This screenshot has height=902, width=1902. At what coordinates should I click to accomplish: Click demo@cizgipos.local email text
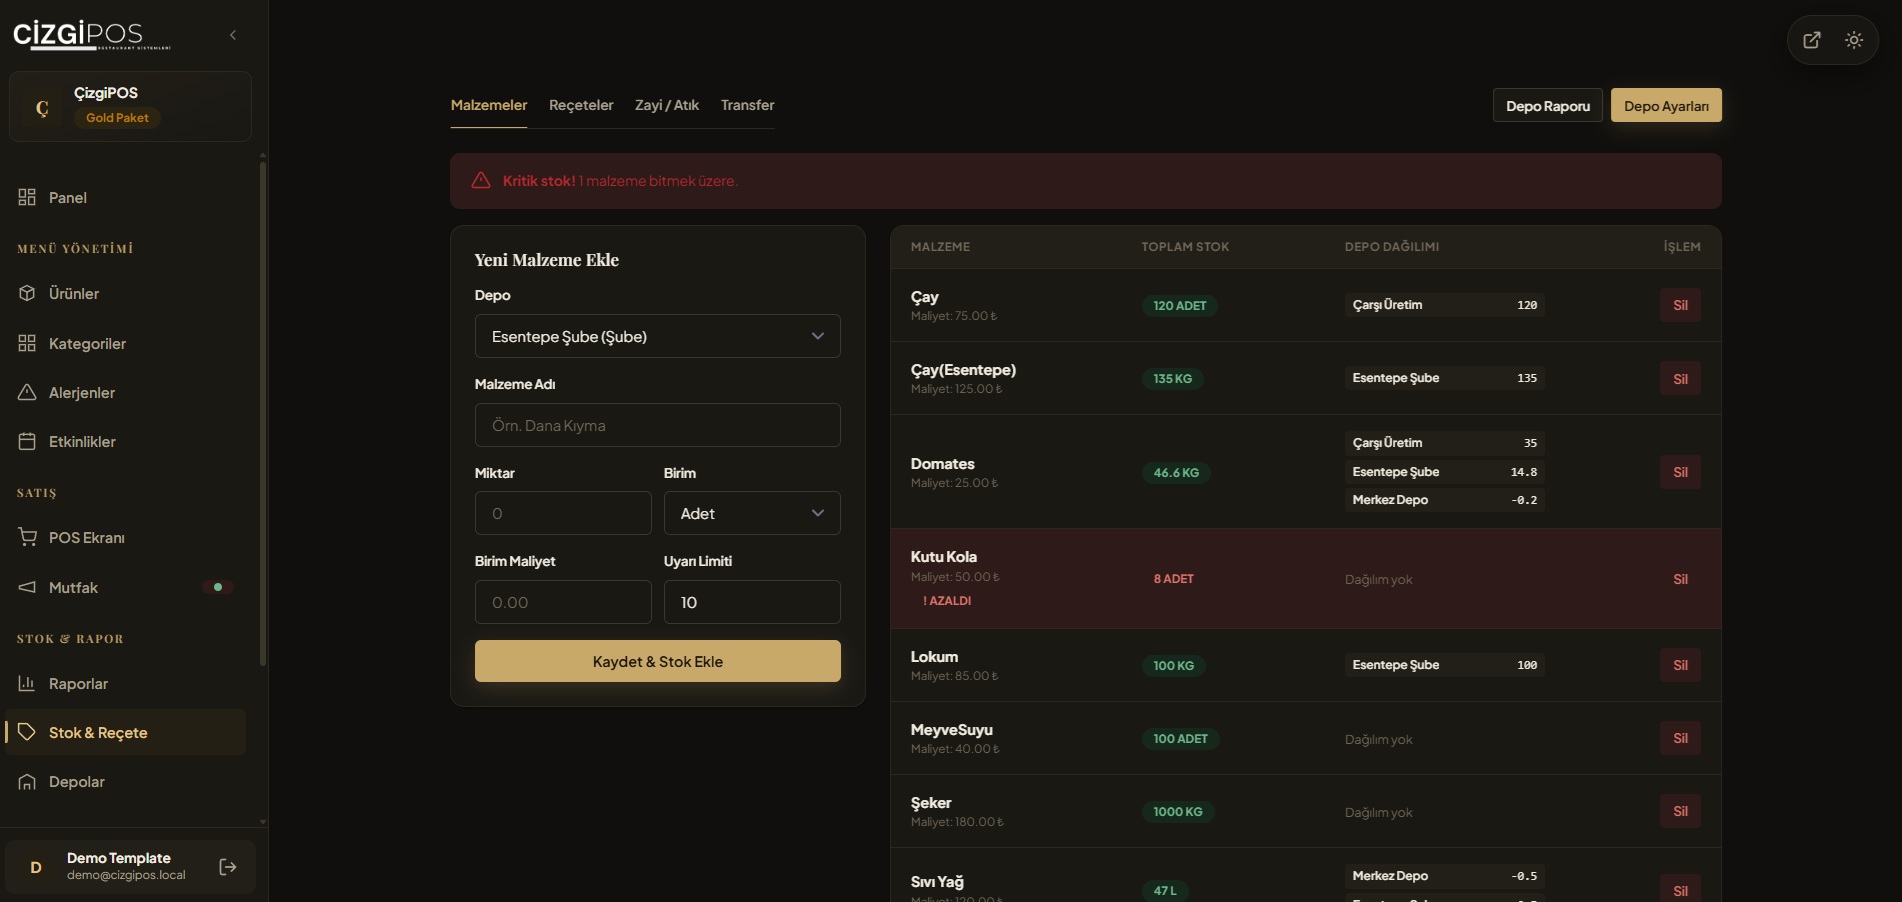click(126, 875)
